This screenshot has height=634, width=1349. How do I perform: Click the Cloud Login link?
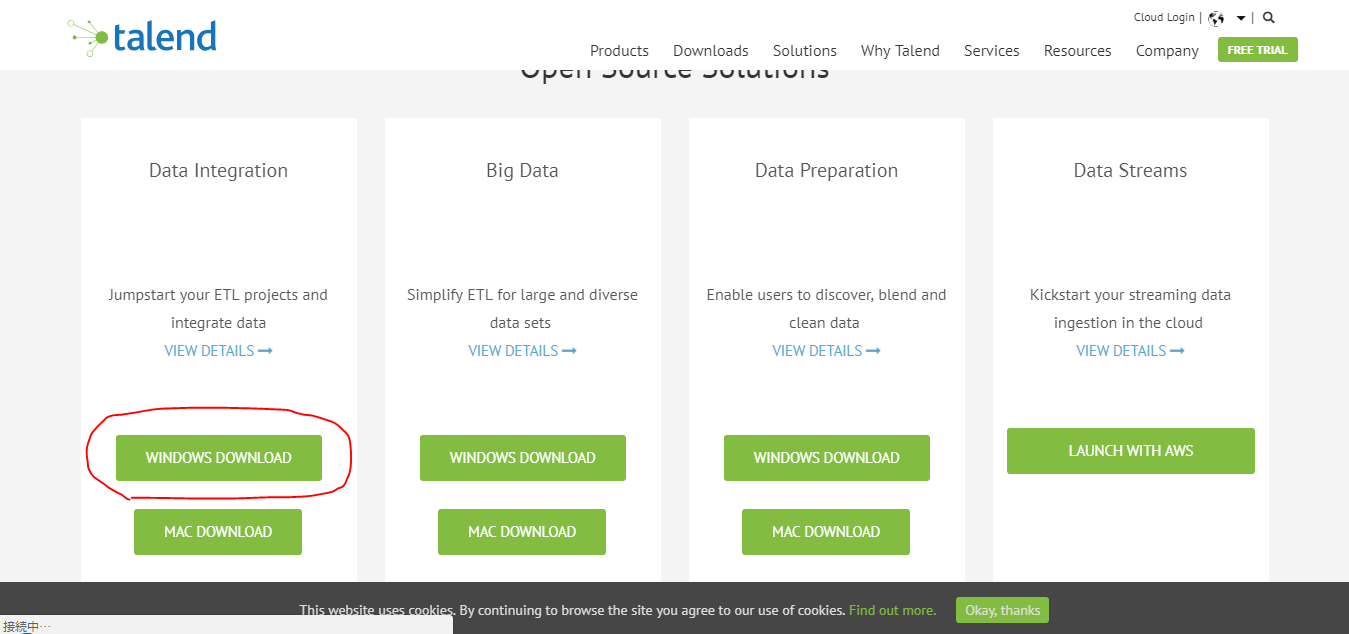pos(1164,17)
